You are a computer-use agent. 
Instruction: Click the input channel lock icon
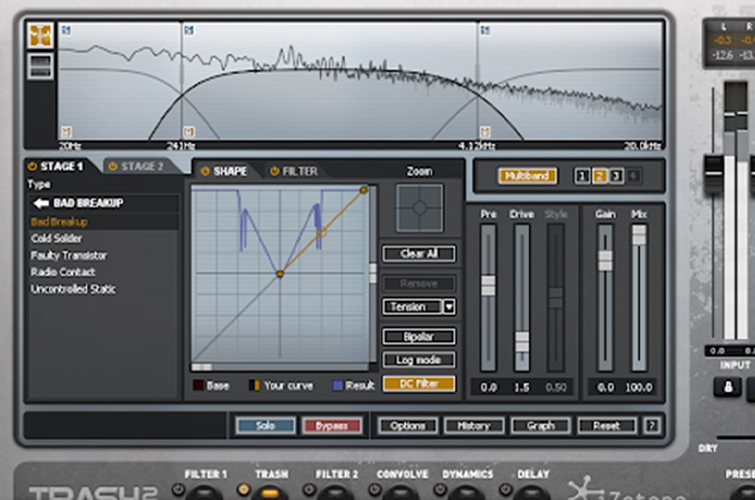(728, 386)
